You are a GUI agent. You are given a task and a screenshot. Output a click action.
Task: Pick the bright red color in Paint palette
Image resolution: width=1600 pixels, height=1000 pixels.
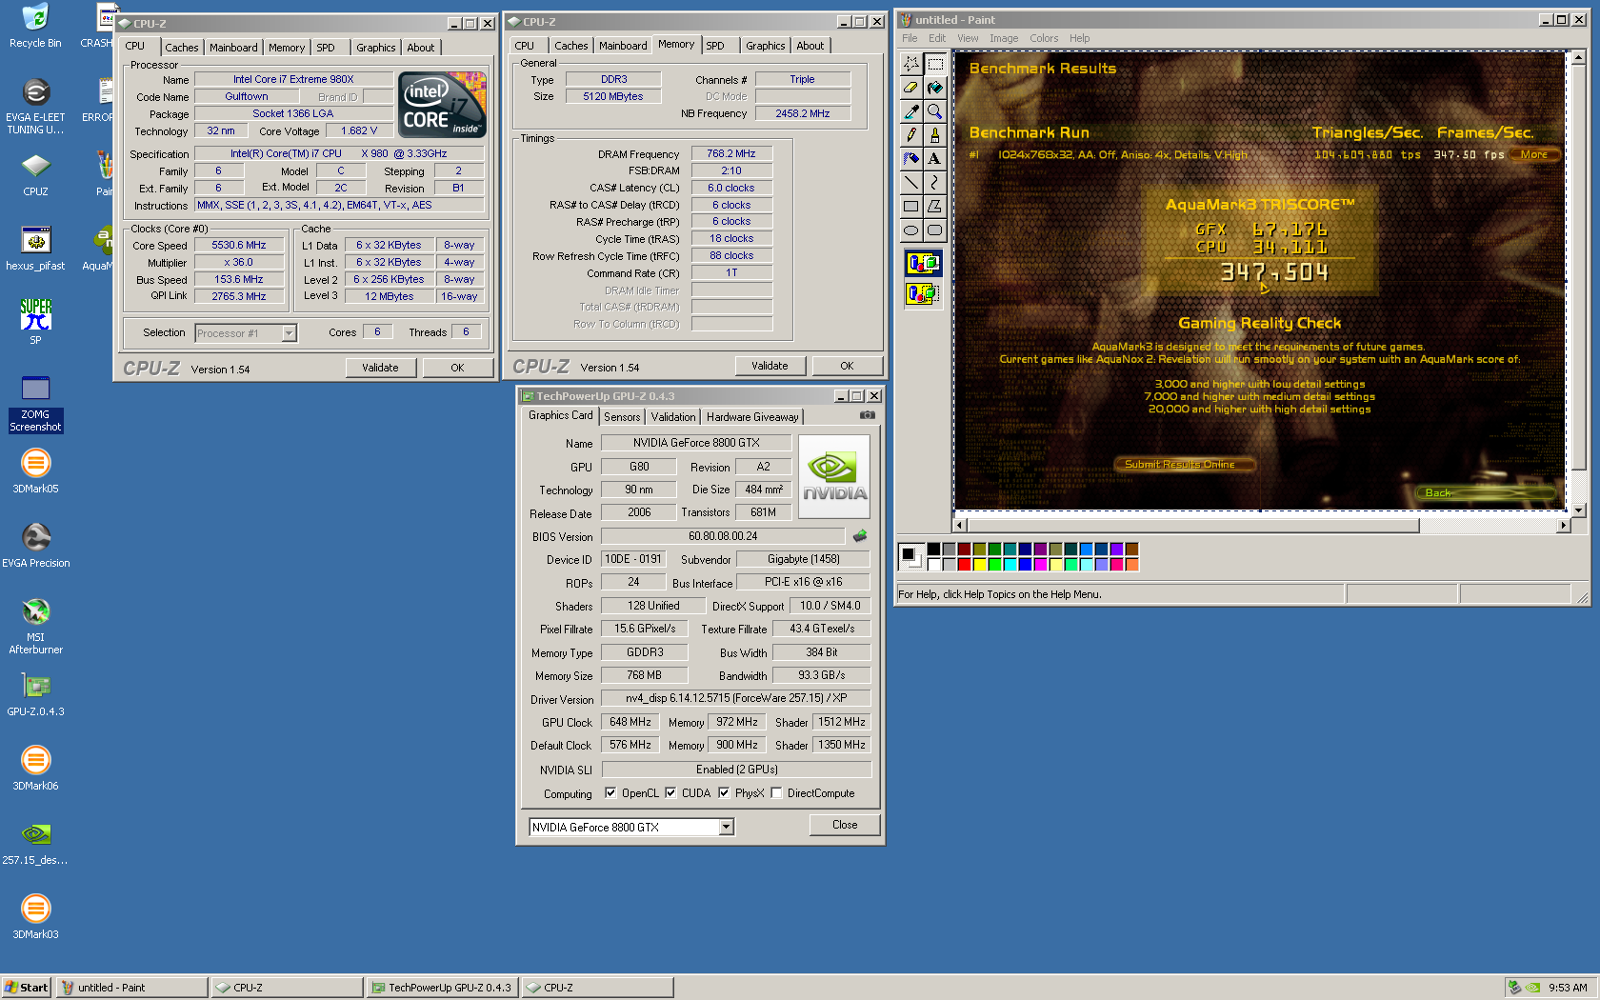pyautogui.click(x=964, y=564)
